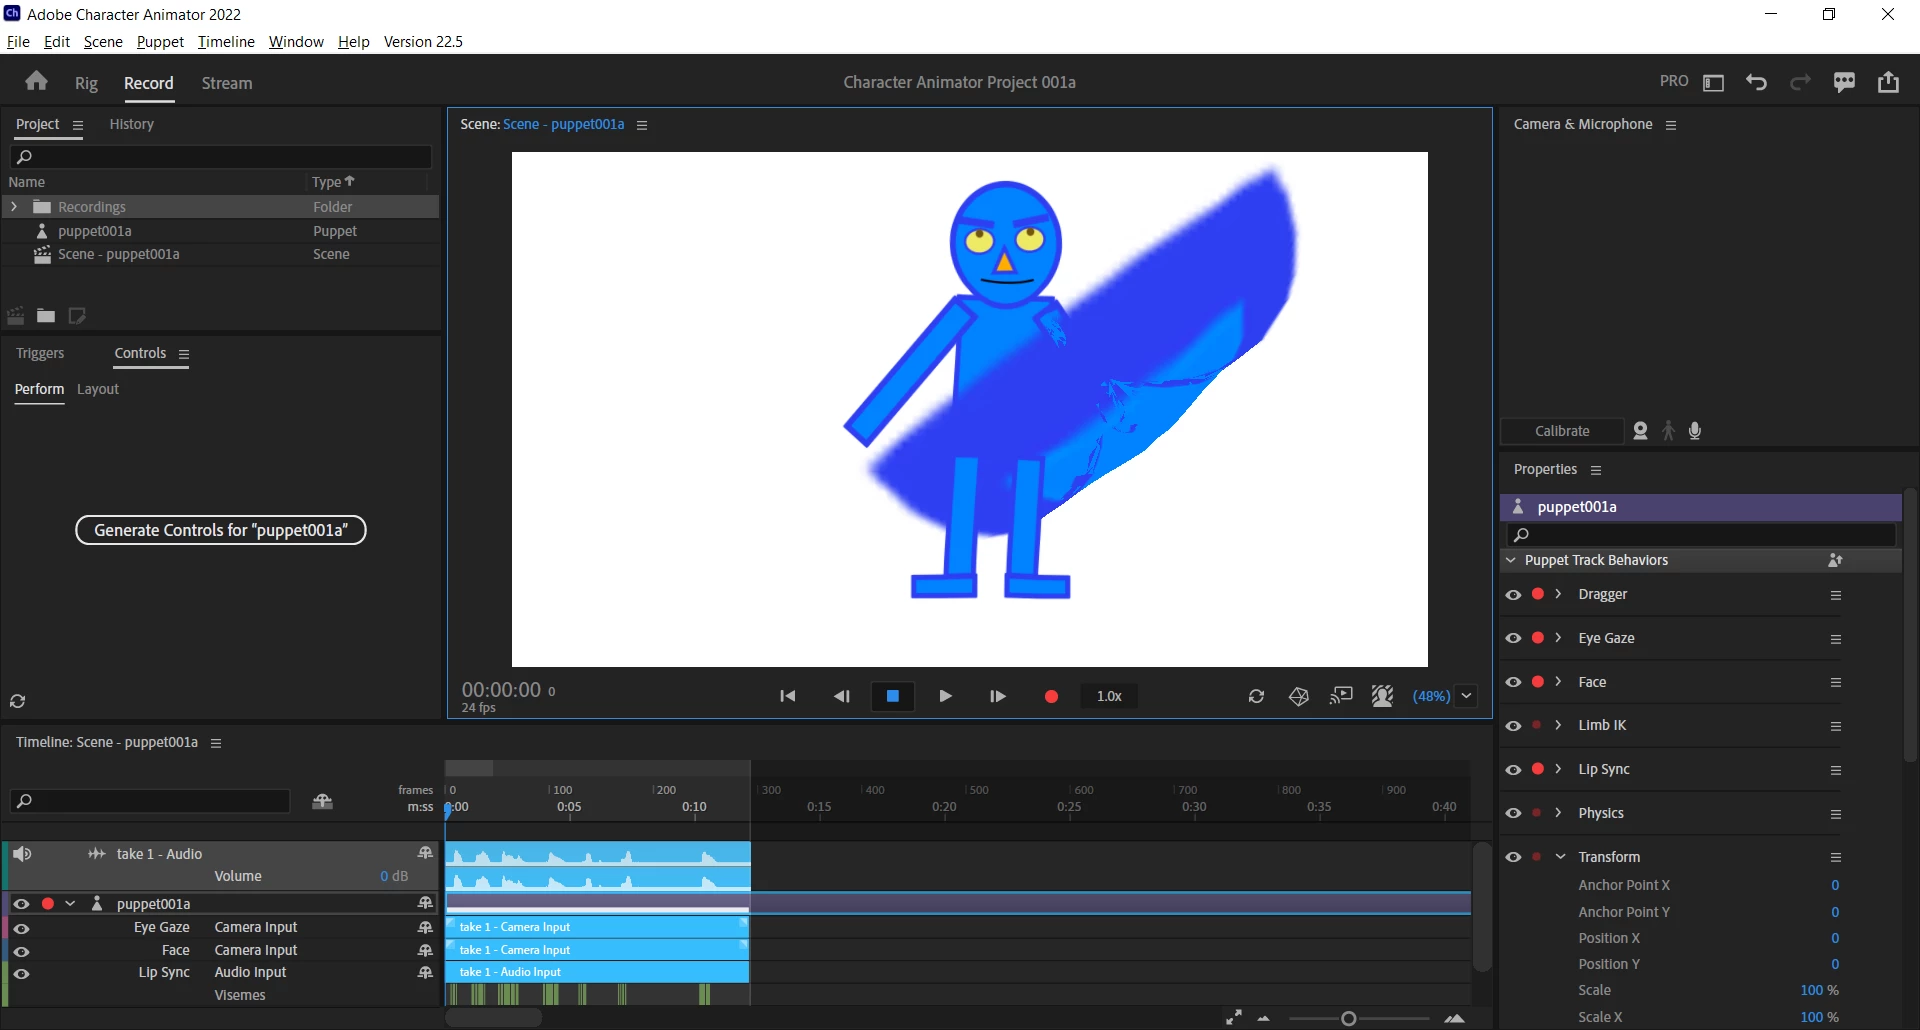
Task: Toggle workspace layout icon next to PRO
Action: click(x=1713, y=83)
